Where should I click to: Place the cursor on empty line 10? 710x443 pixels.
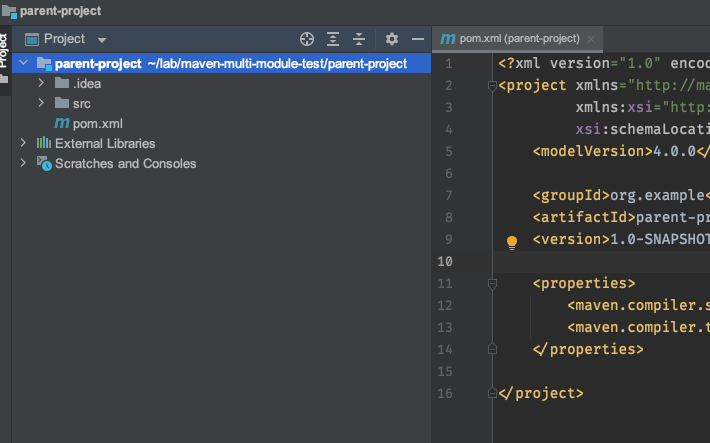[601, 262]
